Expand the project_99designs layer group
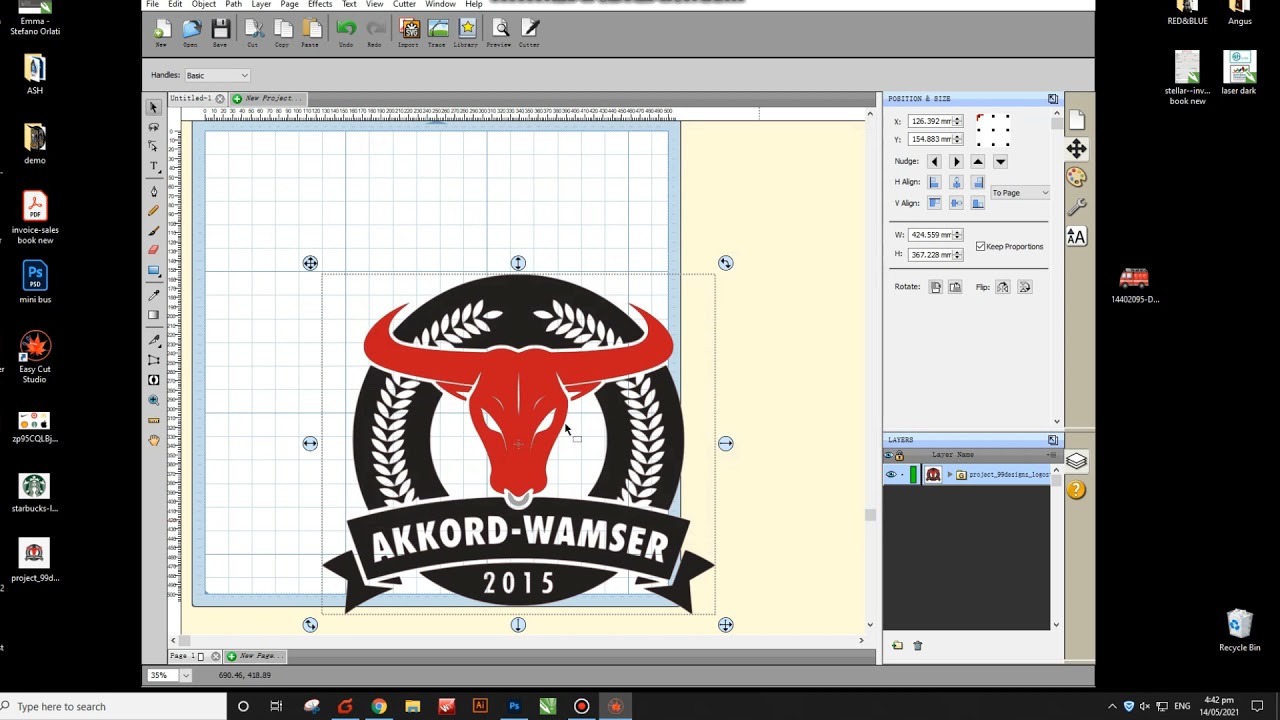Viewport: 1280px width, 720px height. click(950, 475)
